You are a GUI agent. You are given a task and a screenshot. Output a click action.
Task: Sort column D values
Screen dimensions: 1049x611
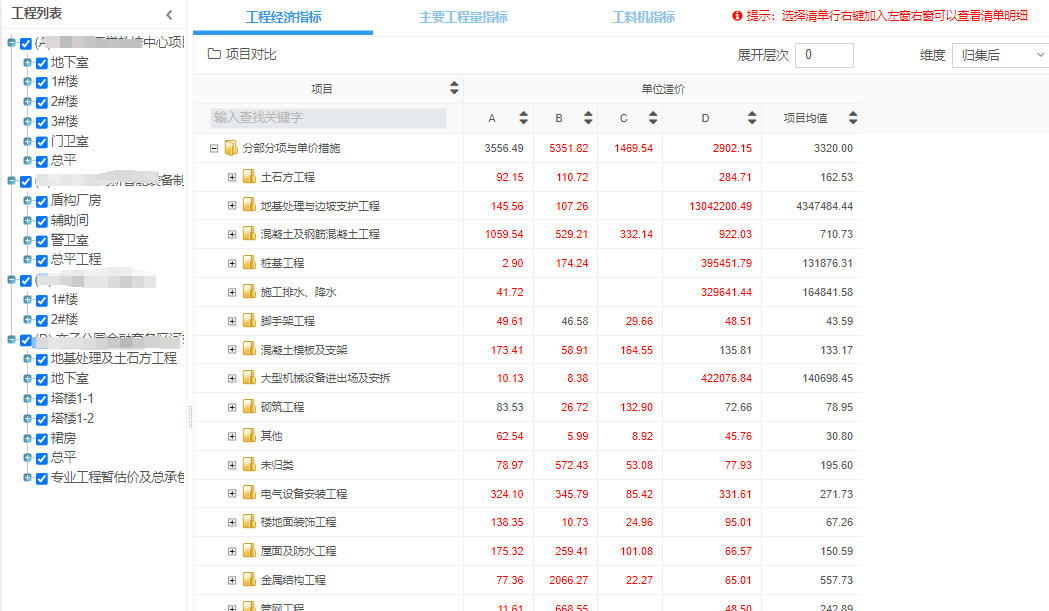752,118
